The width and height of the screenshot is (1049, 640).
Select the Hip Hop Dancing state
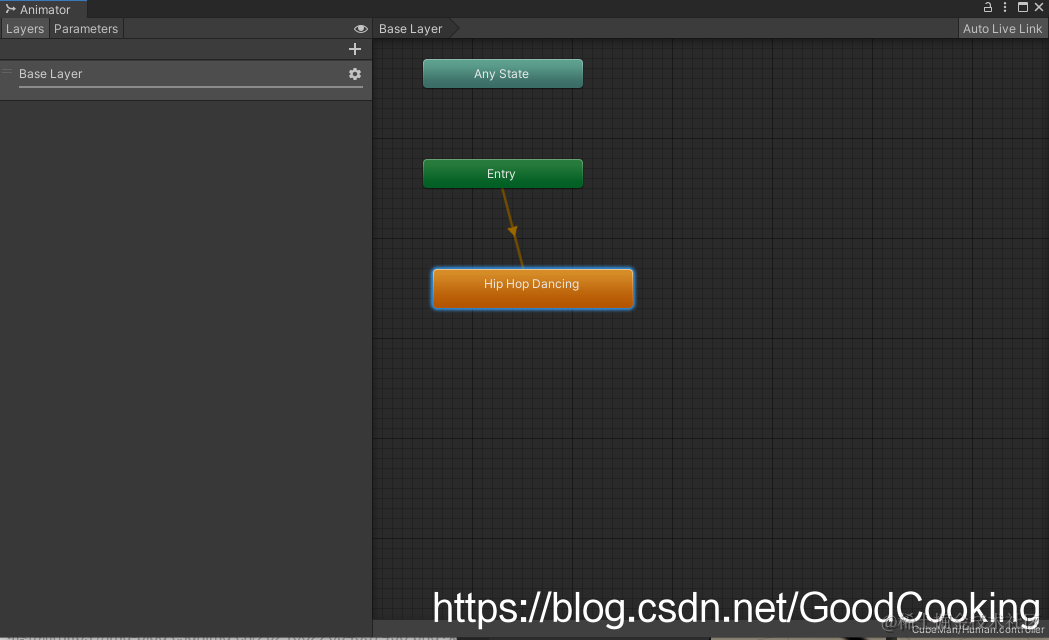[532, 287]
